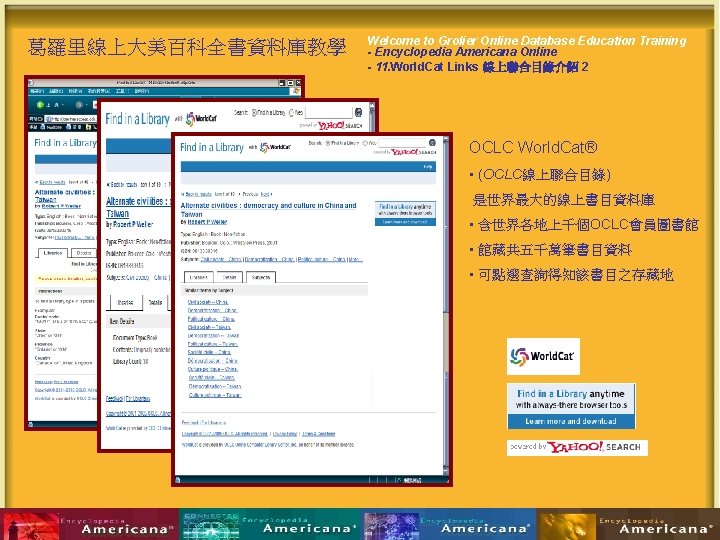Screen dimensions: 720x540
Task: Open the Libraries tab in the front window
Action: (198, 277)
